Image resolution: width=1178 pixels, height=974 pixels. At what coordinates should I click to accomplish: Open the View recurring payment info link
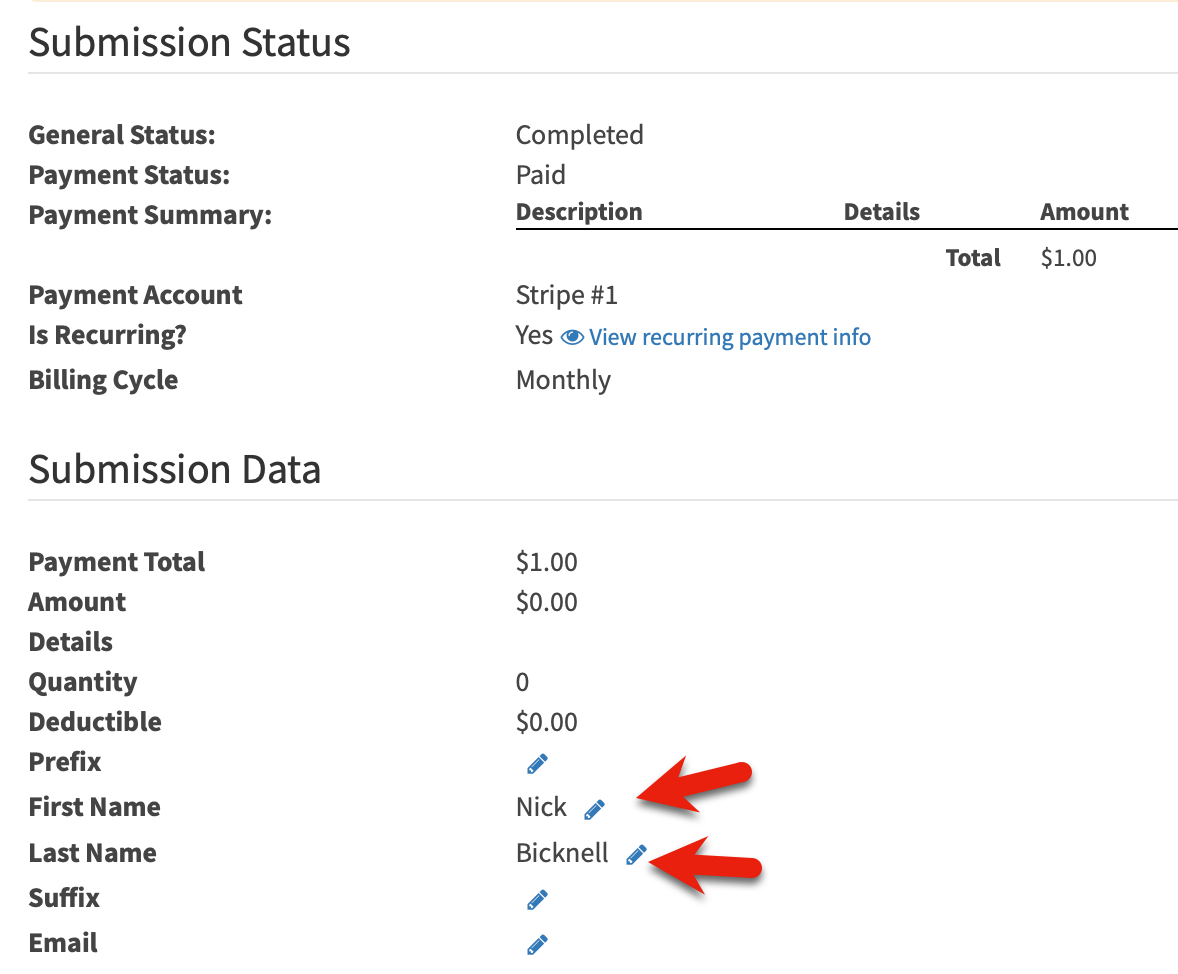tap(729, 338)
